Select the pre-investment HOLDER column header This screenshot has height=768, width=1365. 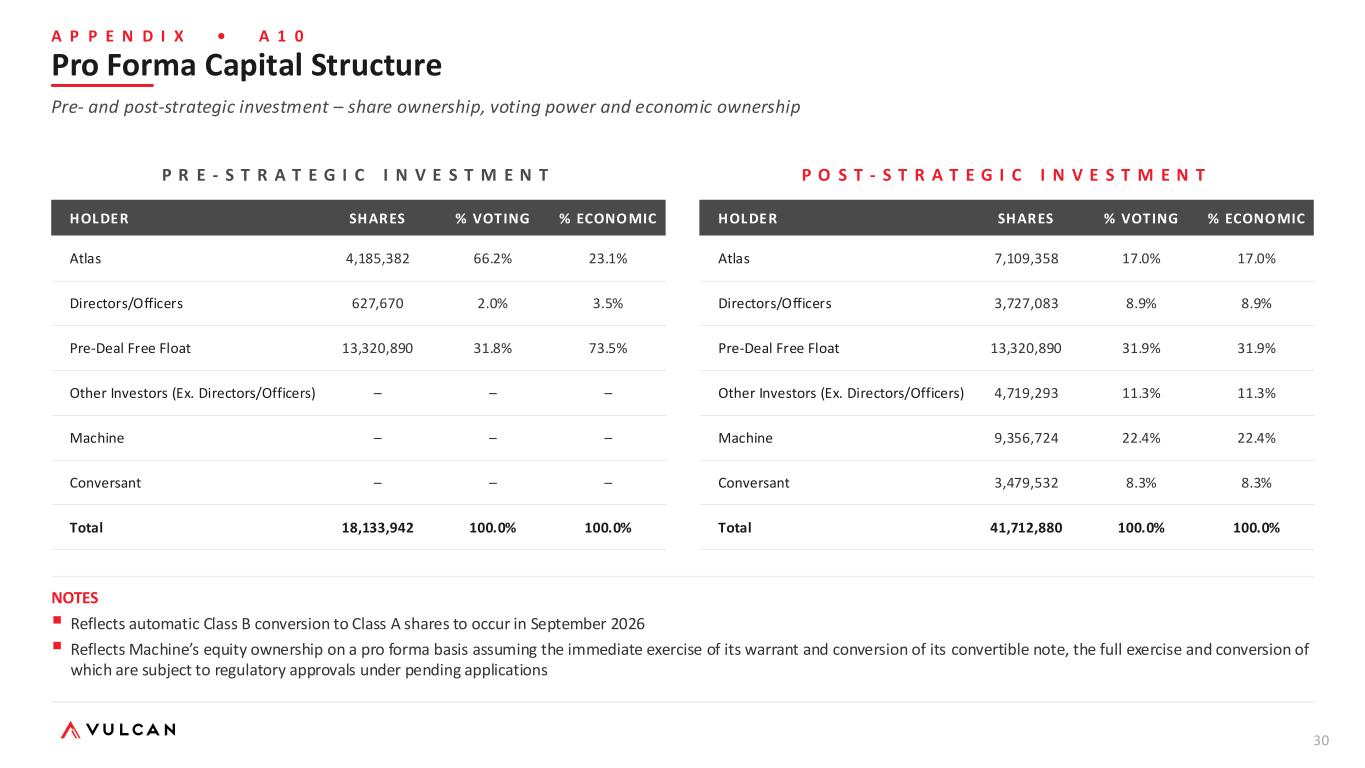pos(99,218)
